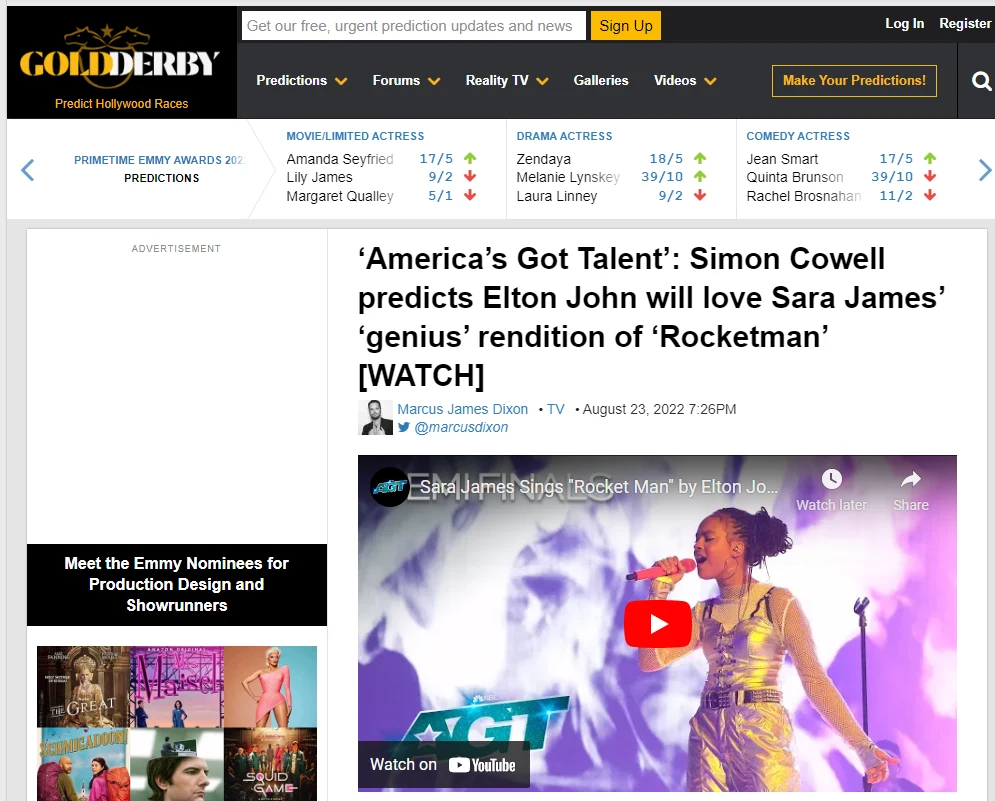995x801 pixels.
Task: Open the Galleries menu item
Action: pos(601,81)
